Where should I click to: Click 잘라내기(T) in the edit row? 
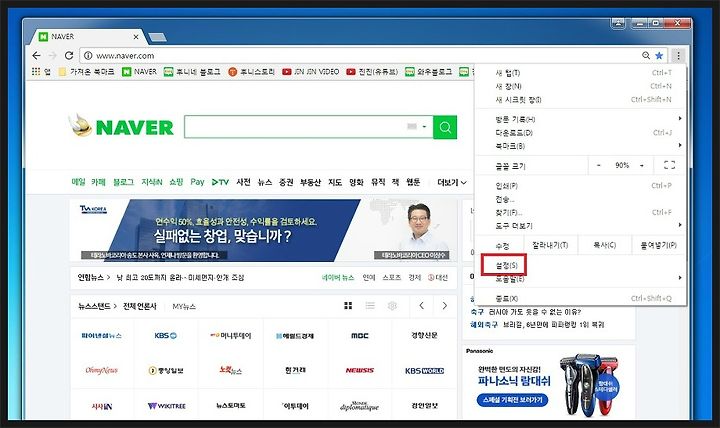pyautogui.click(x=550, y=245)
